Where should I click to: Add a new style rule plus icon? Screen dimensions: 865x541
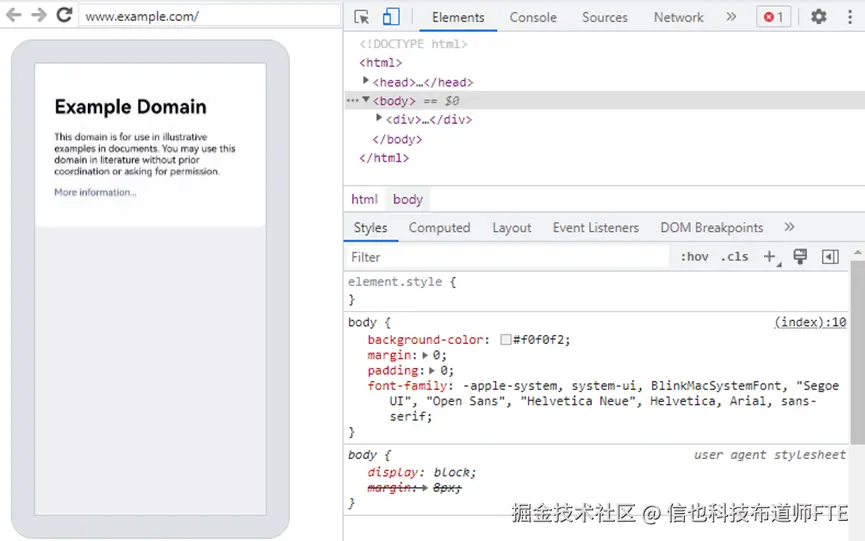click(x=770, y=256)
